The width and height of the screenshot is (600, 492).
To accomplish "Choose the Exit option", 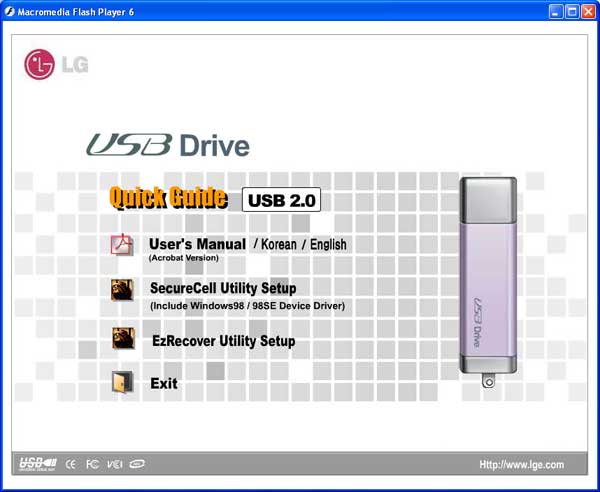I will click(x=164, y=383).
